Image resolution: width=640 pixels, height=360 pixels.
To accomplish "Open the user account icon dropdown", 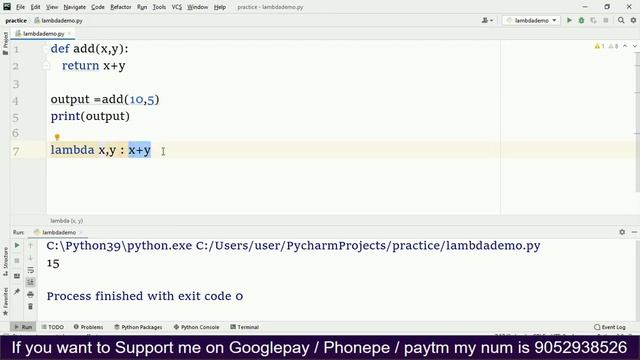I will (487, 20).
